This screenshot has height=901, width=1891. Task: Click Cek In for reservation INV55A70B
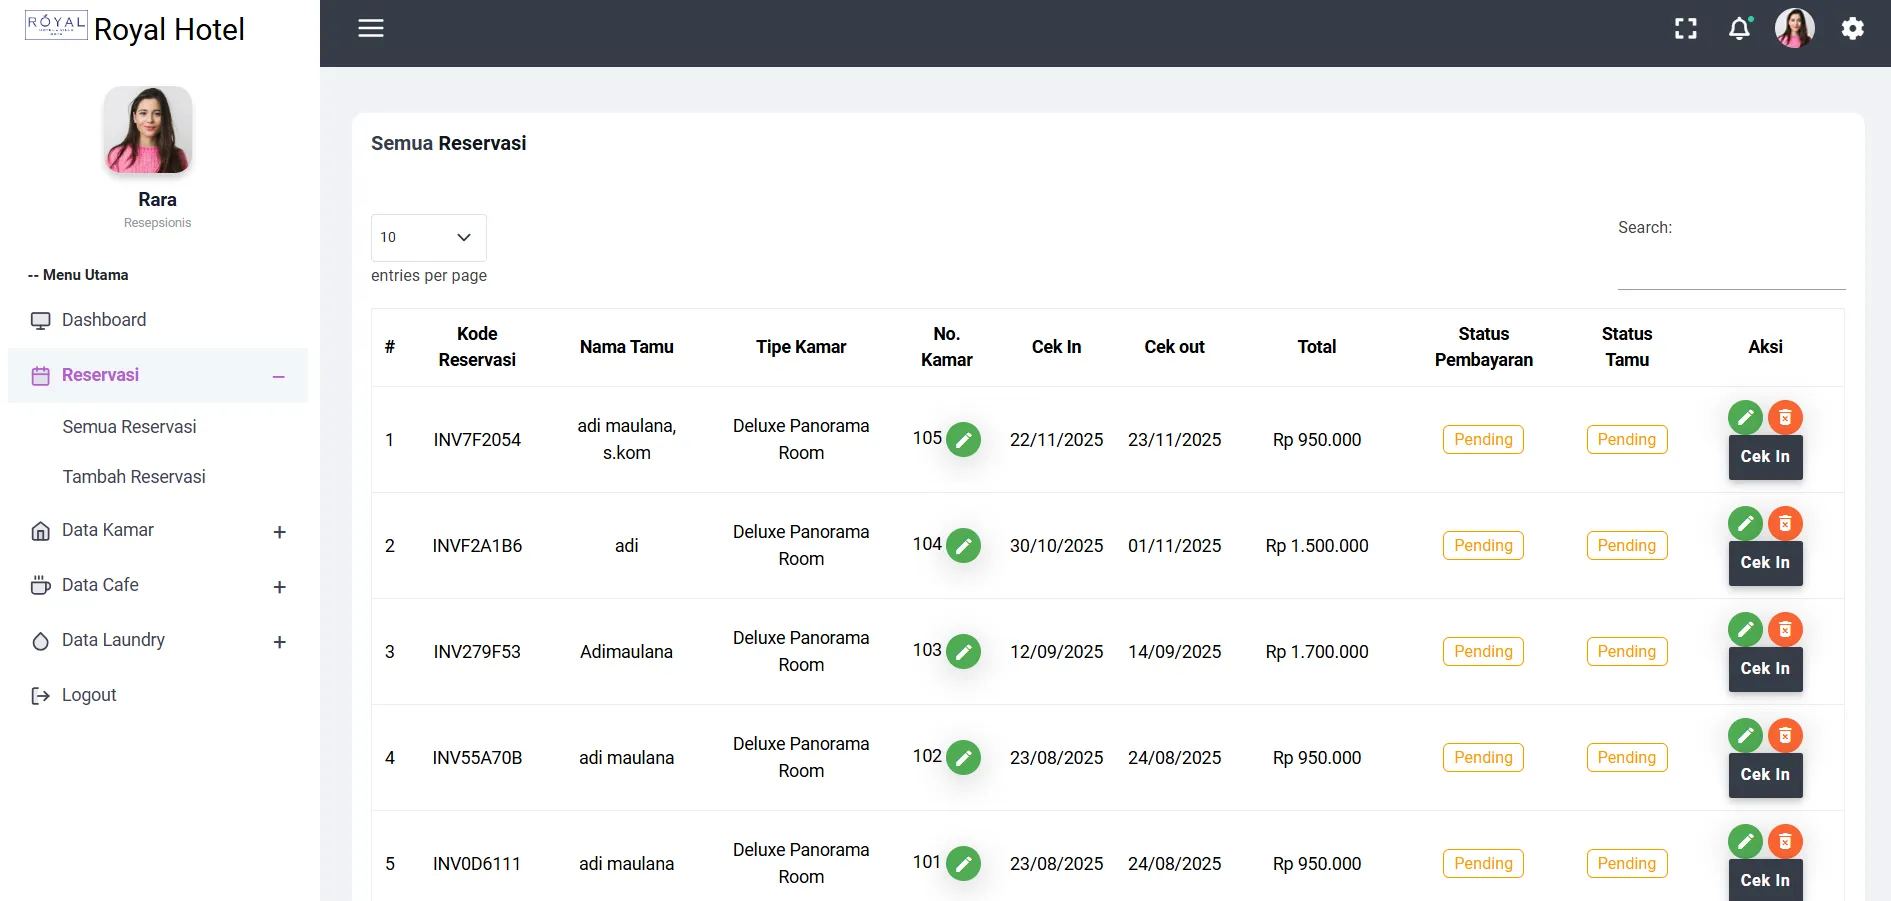coord(1765,775)
